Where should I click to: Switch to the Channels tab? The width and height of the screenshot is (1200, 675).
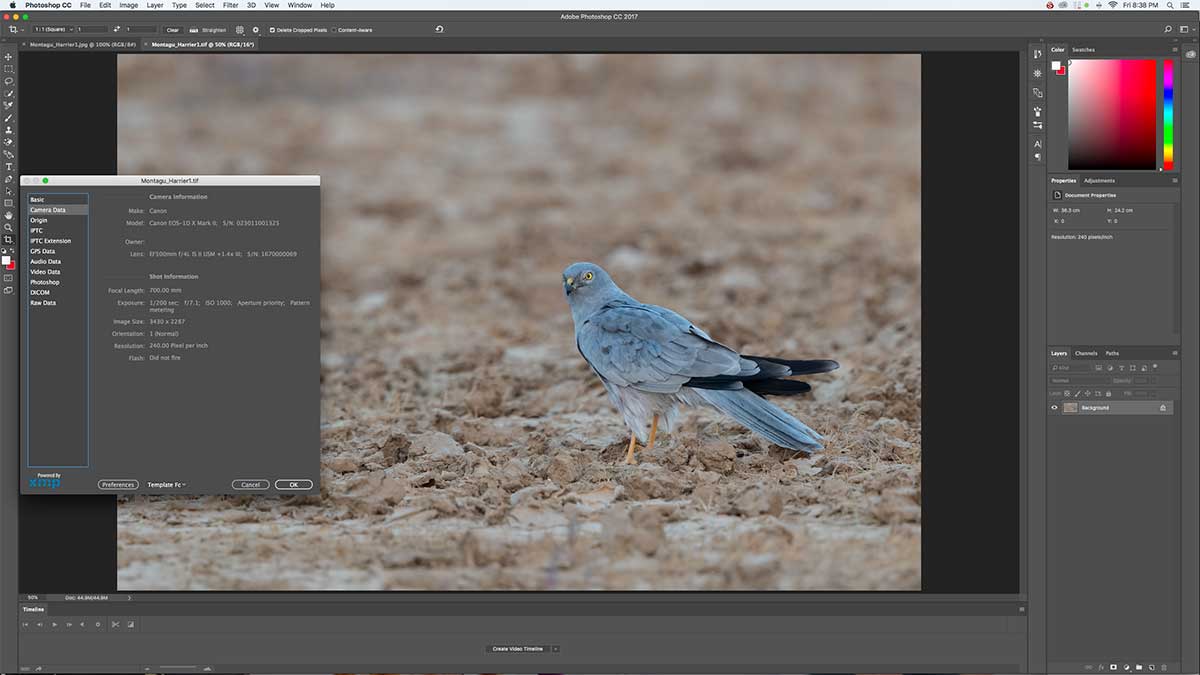pyautogui.click(x=1086, y=353)
